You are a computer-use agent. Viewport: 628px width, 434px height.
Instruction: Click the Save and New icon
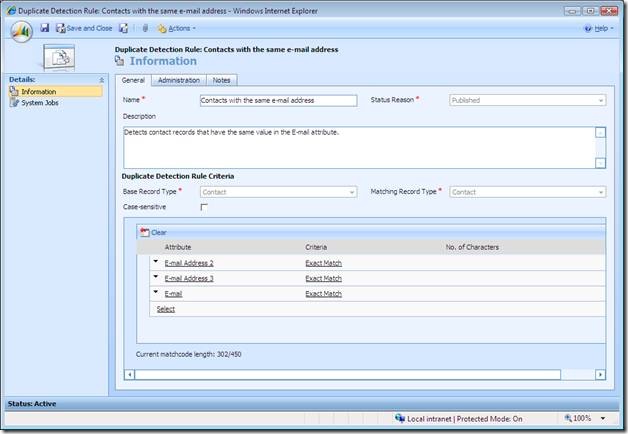point(124,28)
